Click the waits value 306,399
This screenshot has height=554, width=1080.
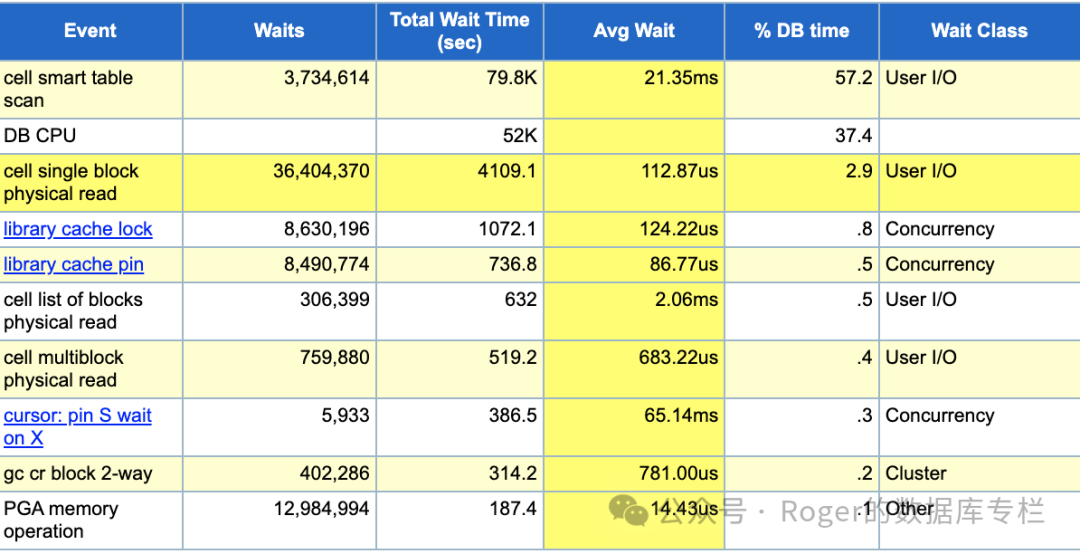click(x=335, y=300)
